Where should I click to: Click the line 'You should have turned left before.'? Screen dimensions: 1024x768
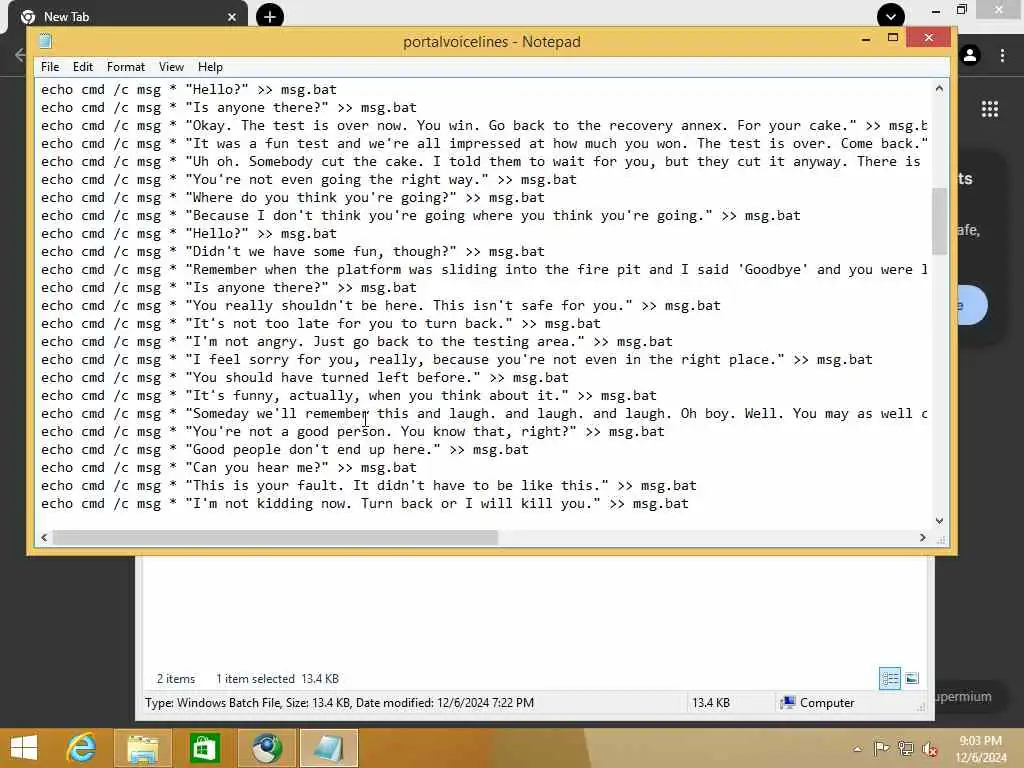coord(304,377)
